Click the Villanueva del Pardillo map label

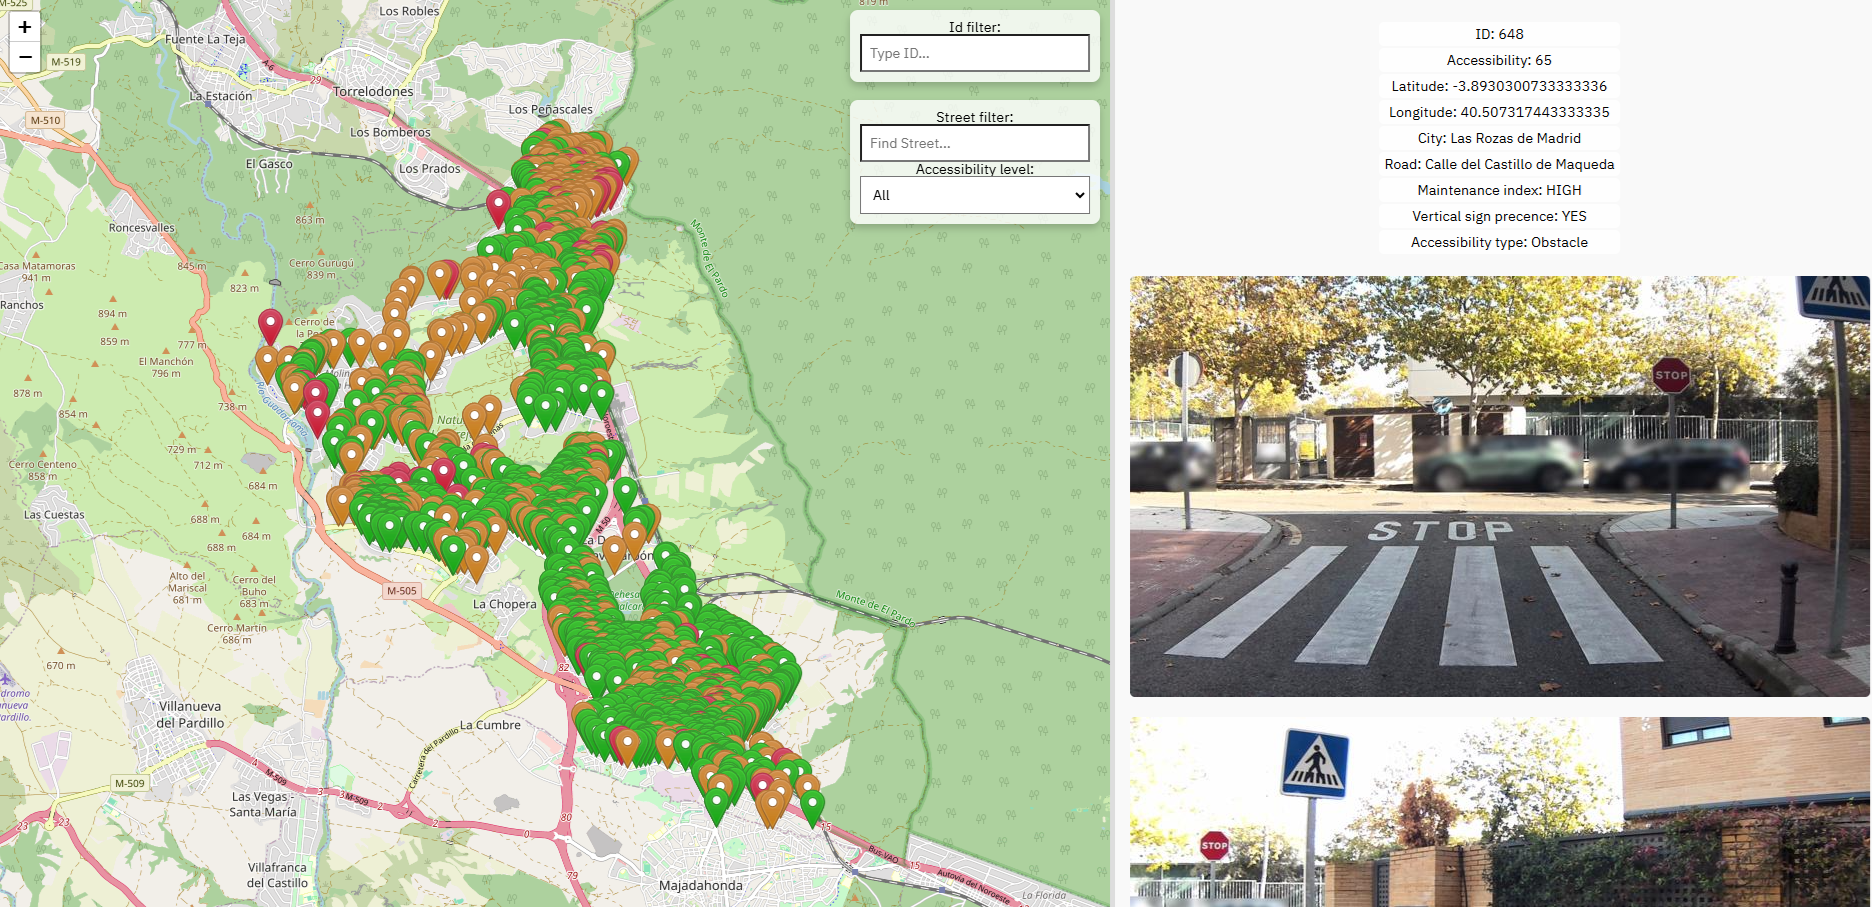click(190, 714)
